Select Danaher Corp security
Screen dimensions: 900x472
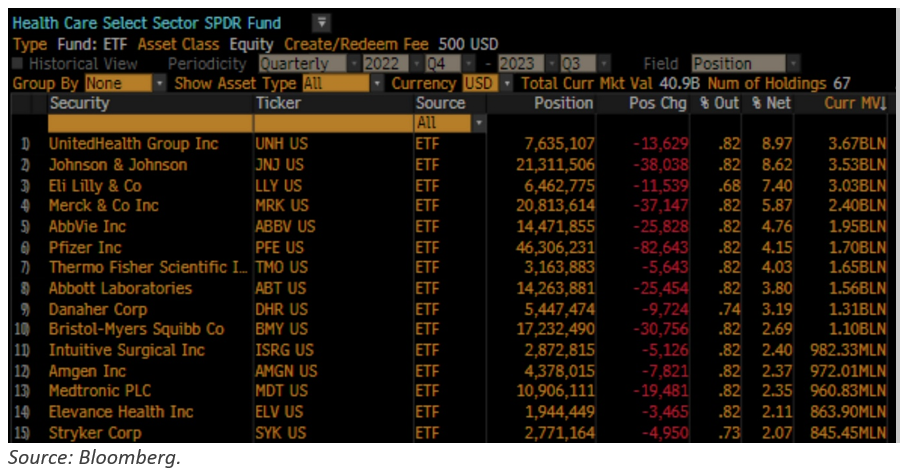98,309
